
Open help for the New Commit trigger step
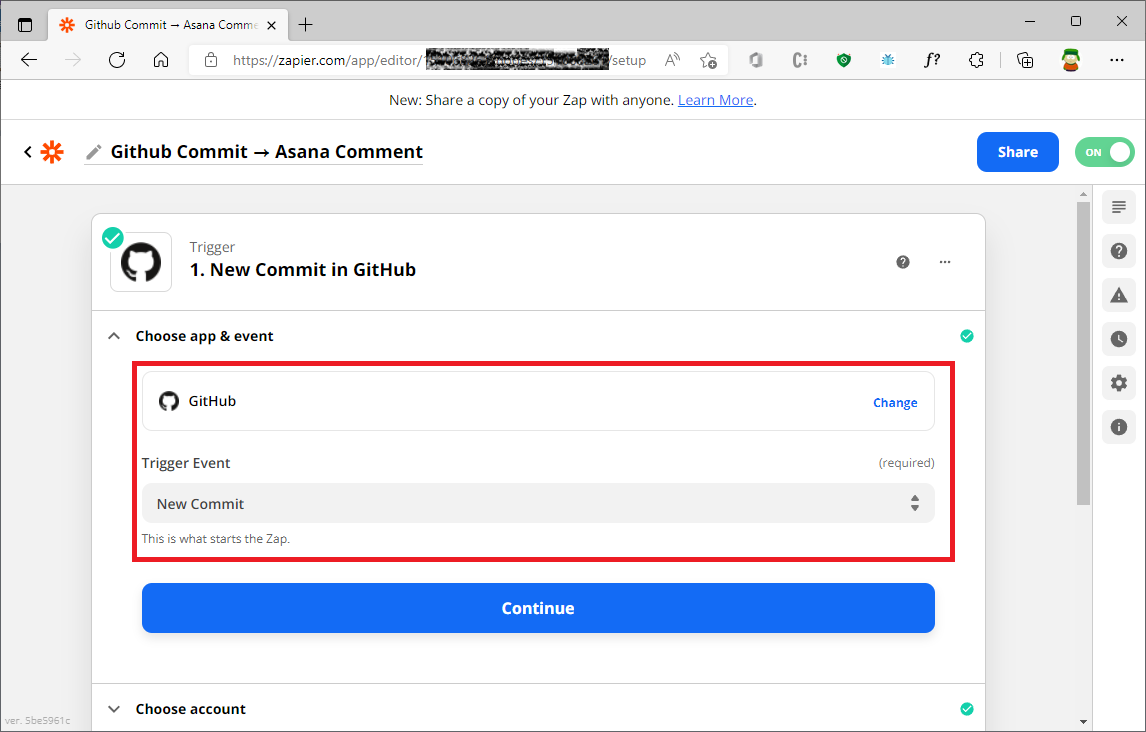coord(903,262)
